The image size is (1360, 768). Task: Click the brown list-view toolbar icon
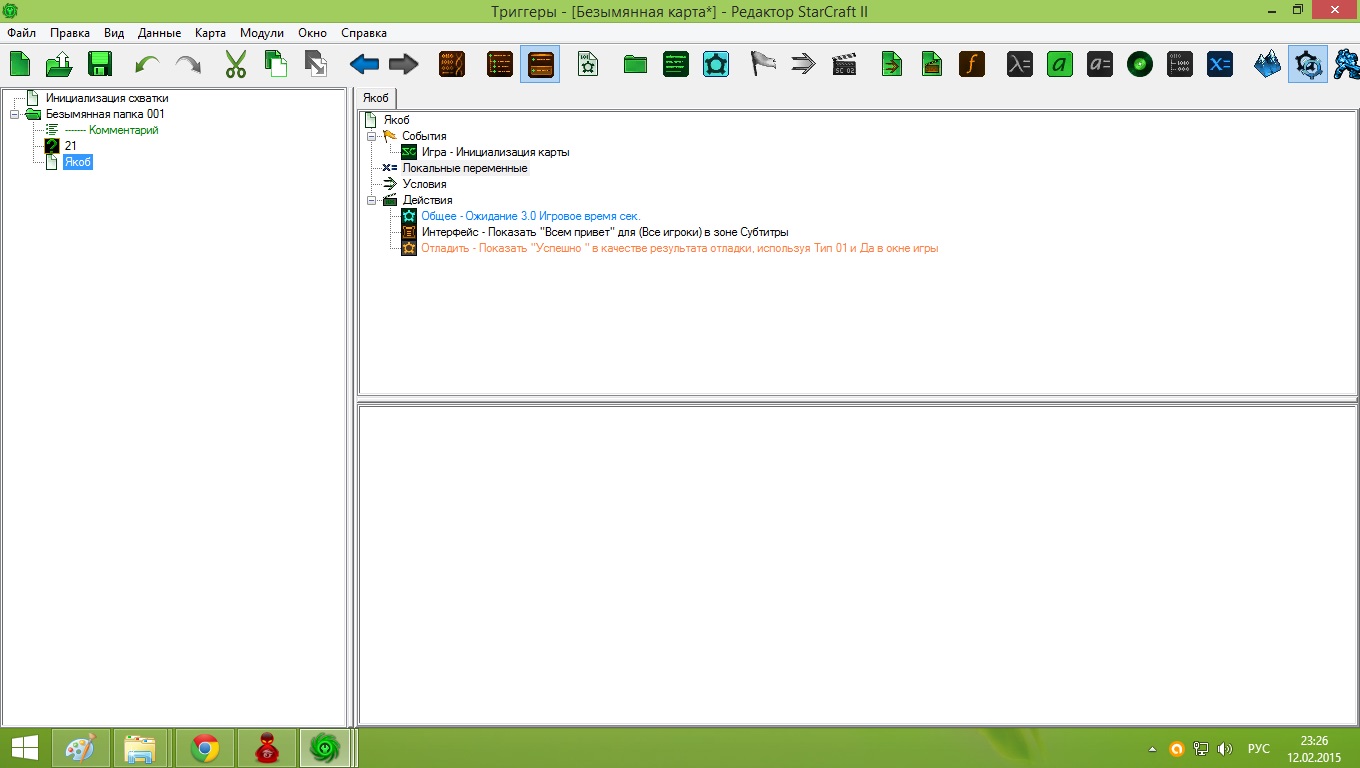[500, 65]
